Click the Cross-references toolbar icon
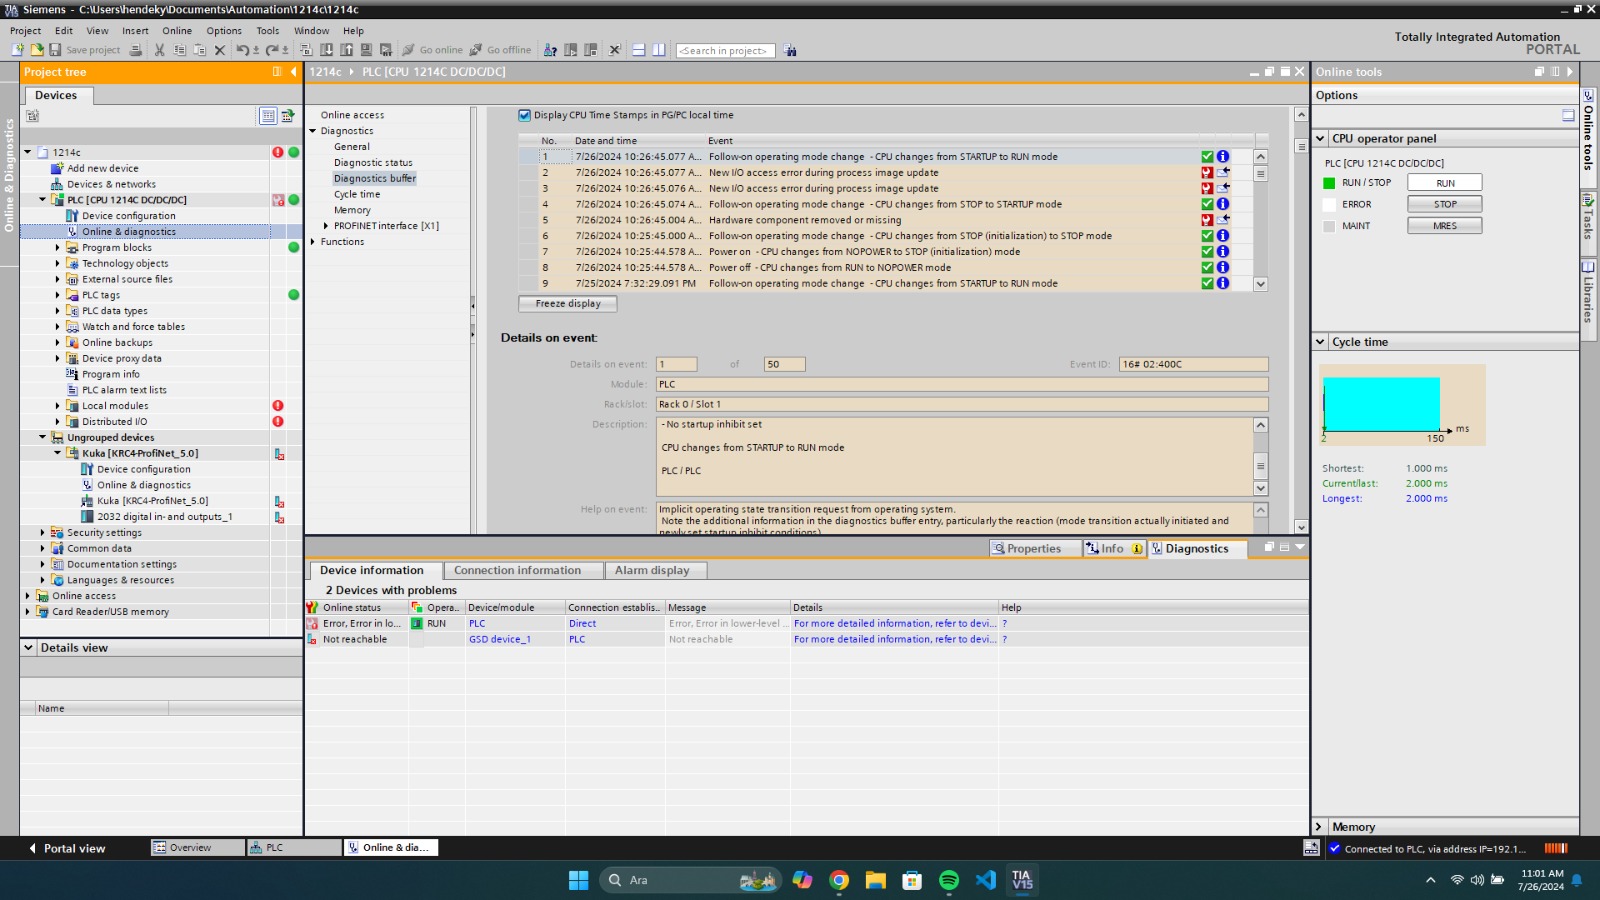The image size is (1600, 900). pos(615,50)
